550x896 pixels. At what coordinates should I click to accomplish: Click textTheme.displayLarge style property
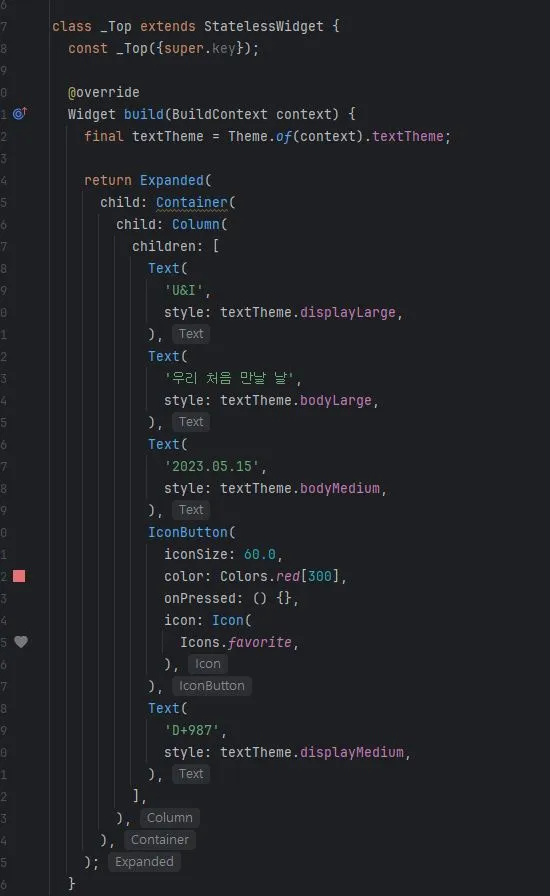tap(308, 313)
